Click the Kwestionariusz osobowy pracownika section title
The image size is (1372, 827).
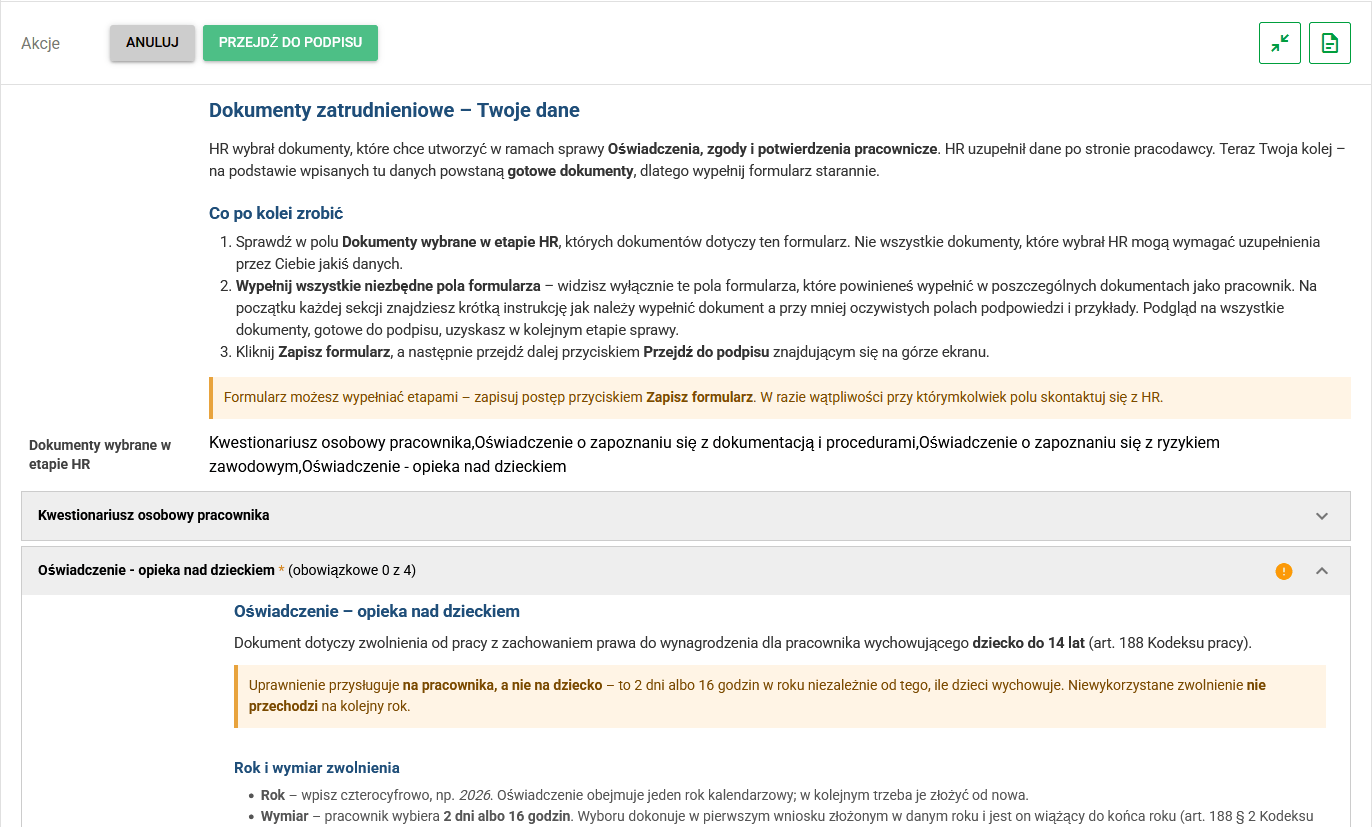[154, 515]
